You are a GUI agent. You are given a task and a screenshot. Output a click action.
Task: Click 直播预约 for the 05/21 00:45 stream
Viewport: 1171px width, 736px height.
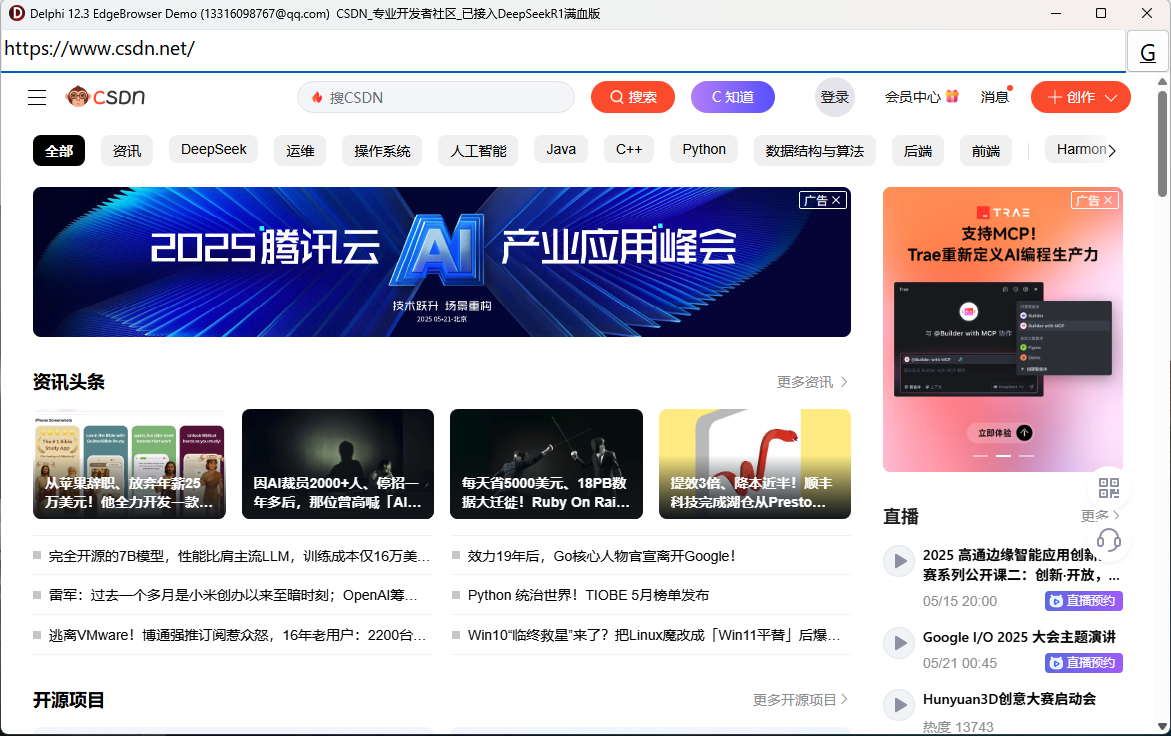pyautogui.click(x=1084, y=663)
